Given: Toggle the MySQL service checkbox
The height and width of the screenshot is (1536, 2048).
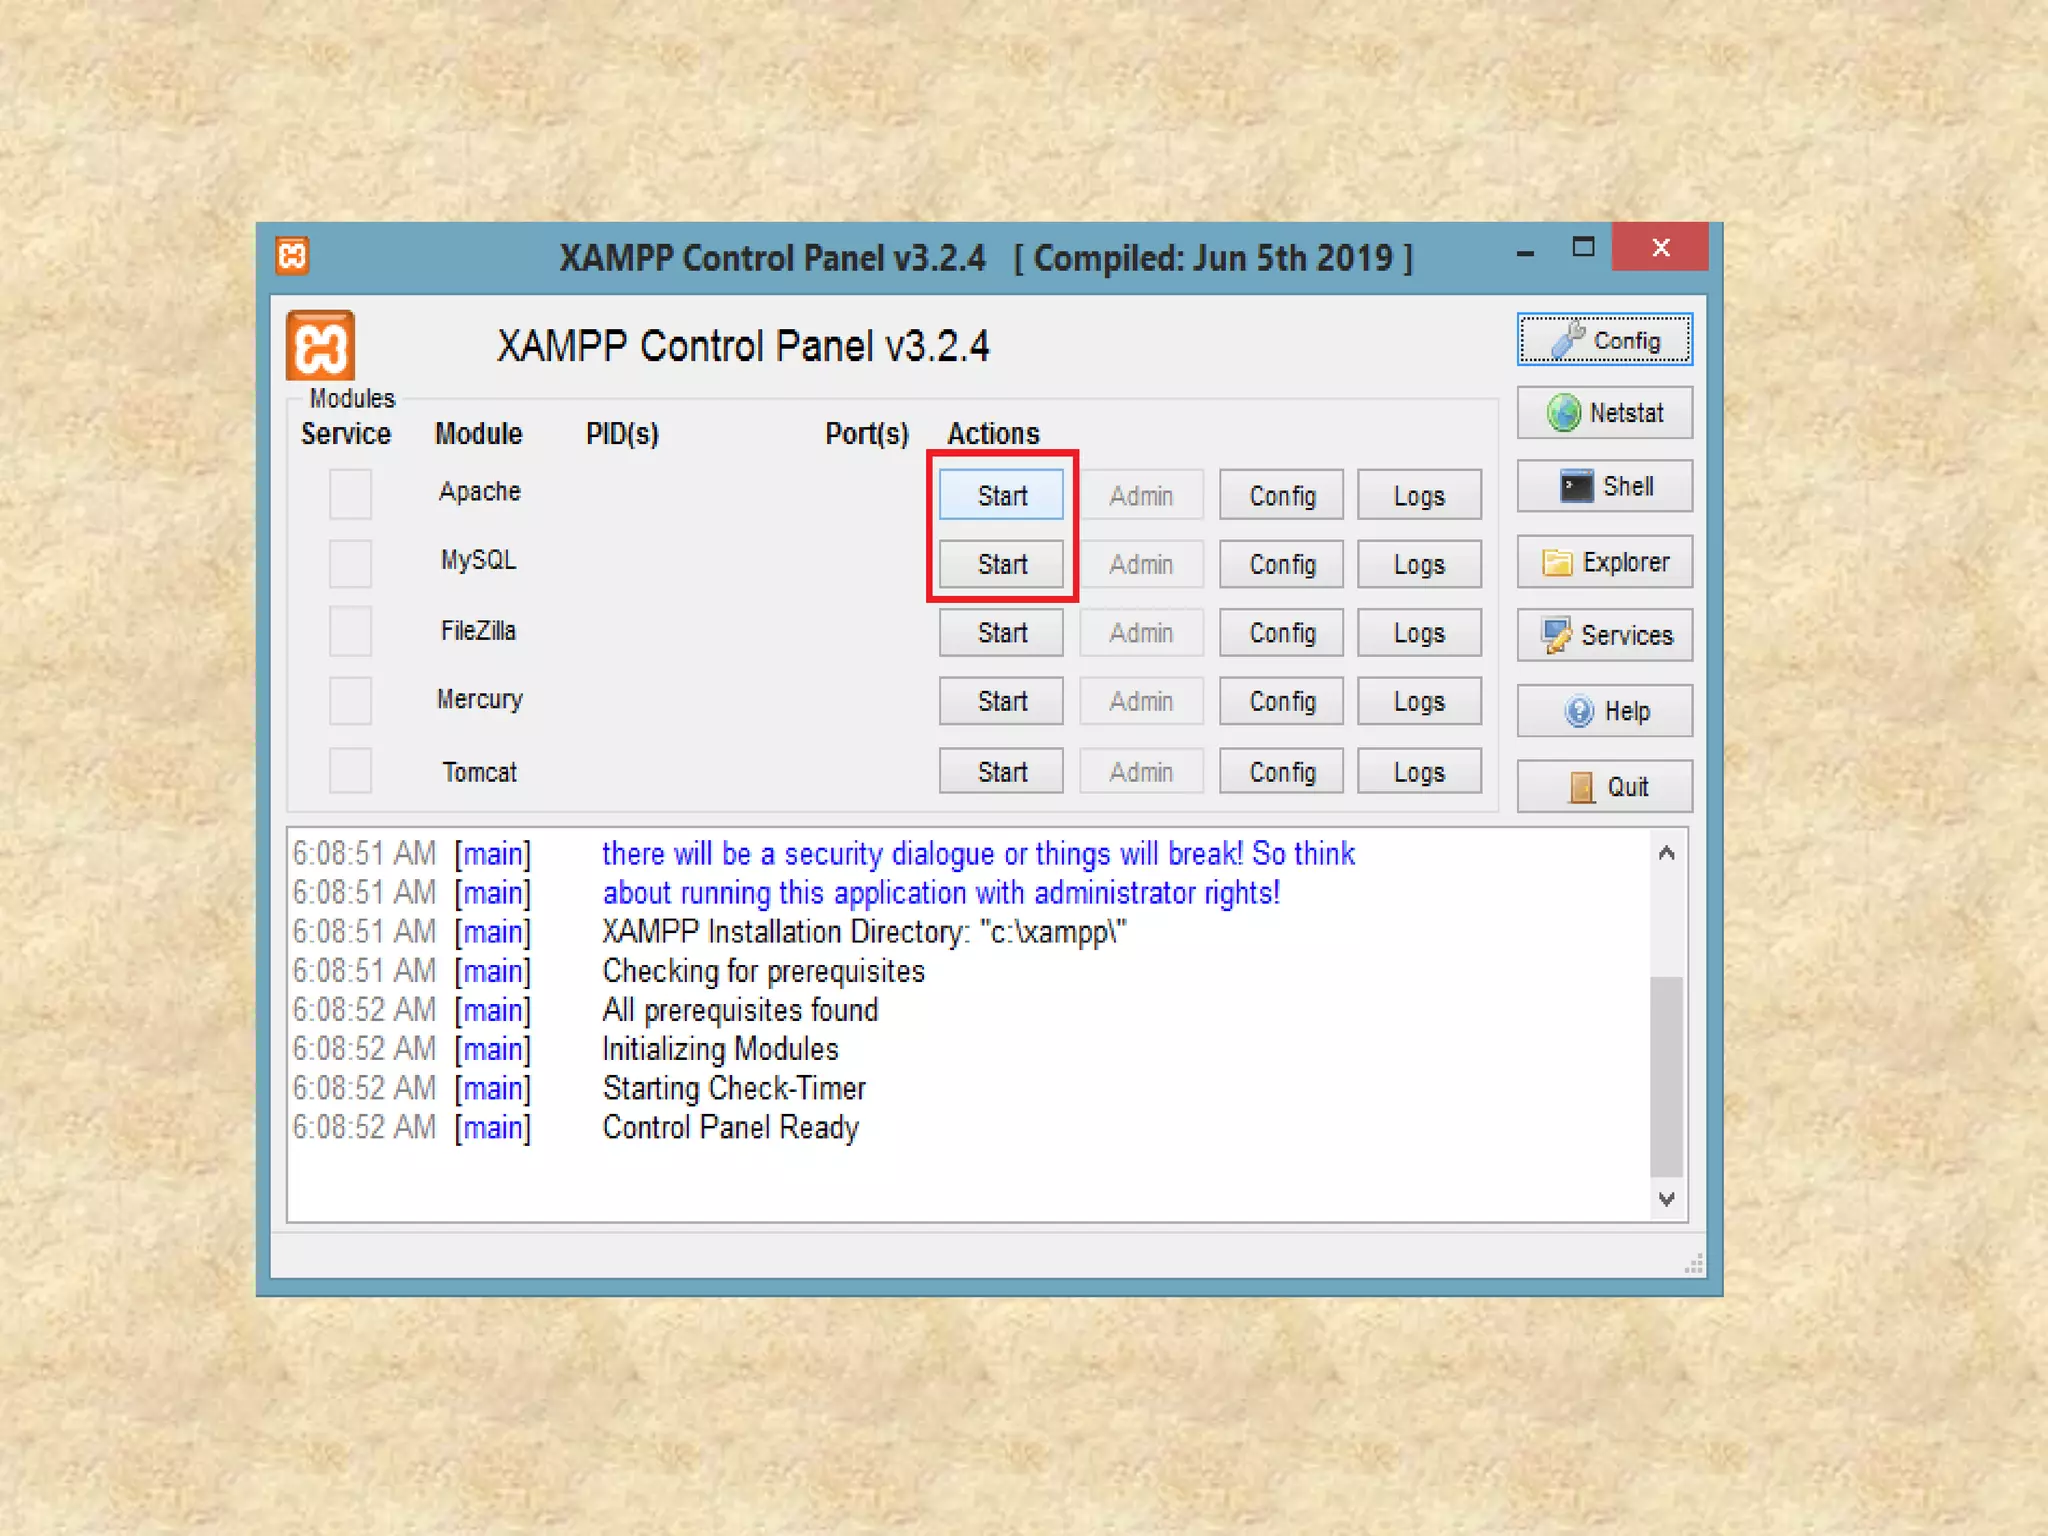Looking at the screenshot, I should click(350, 563).
